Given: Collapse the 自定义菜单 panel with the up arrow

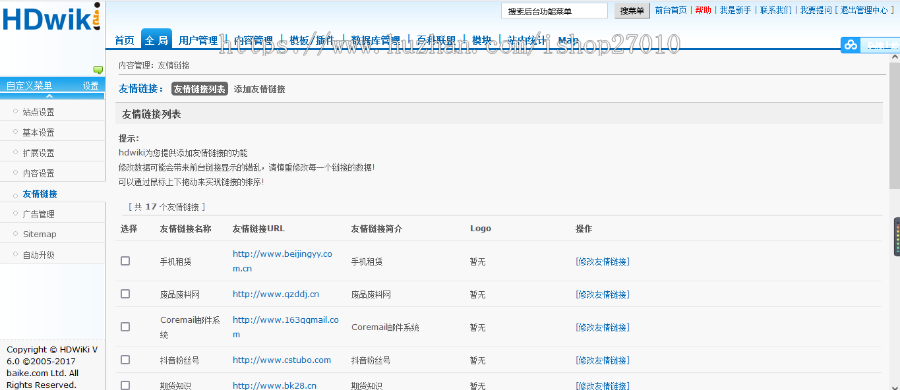Looking at the screenshot, I should click(x=49, y=96).
